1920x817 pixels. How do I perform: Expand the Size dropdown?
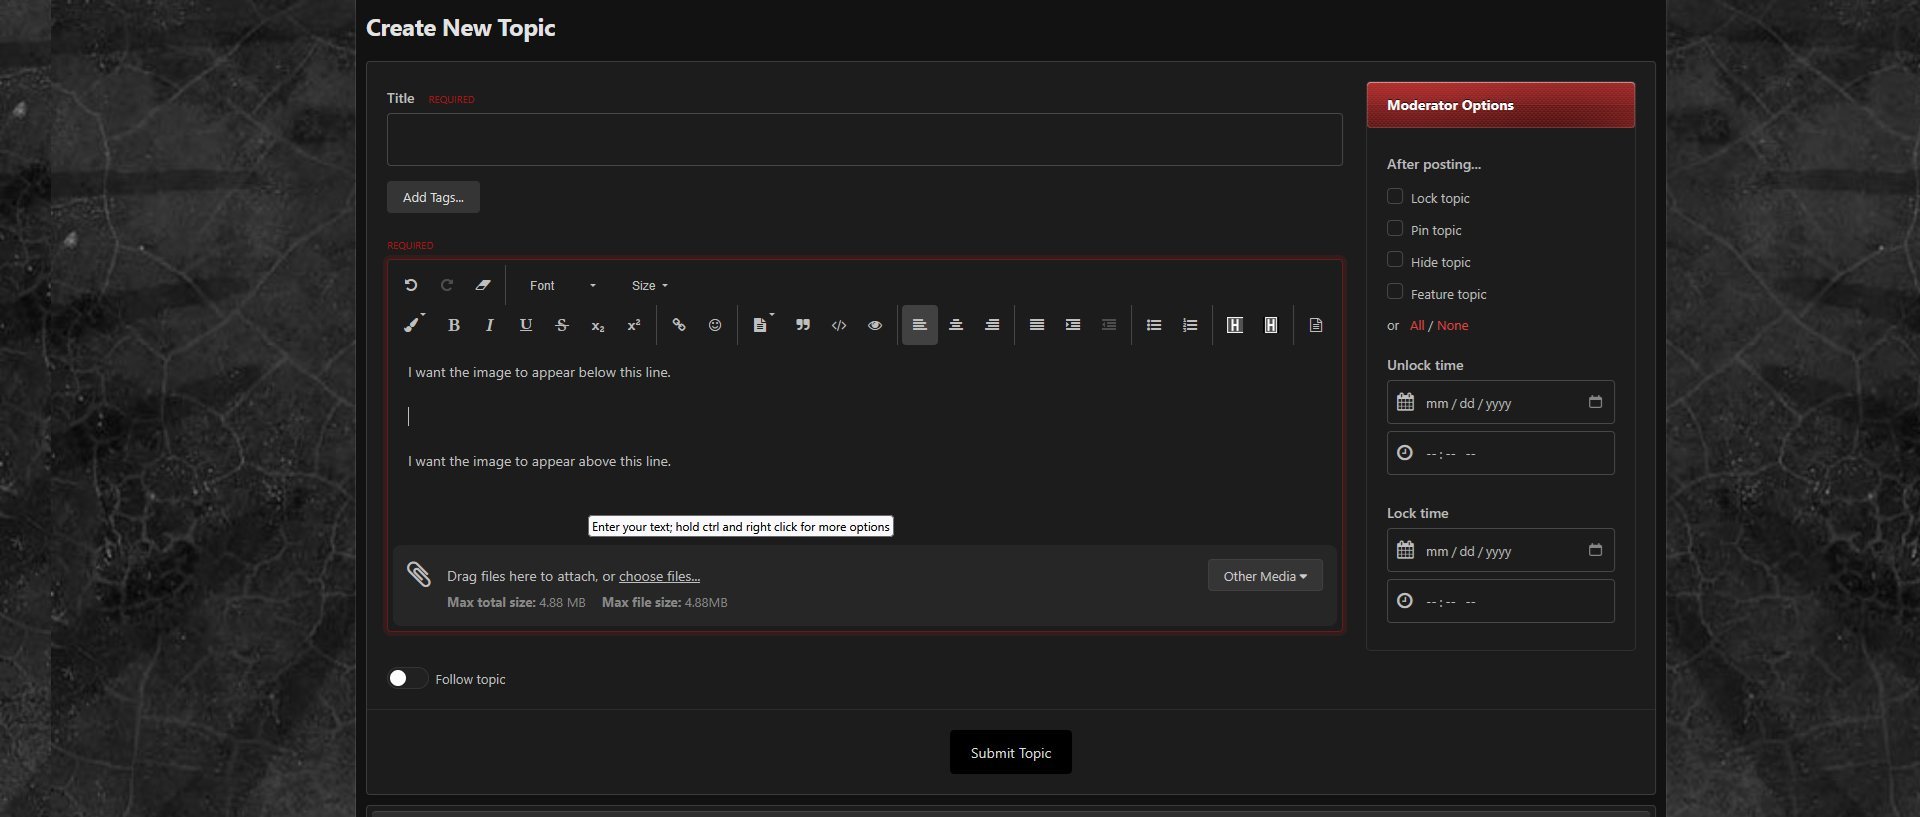click(649, 286)
